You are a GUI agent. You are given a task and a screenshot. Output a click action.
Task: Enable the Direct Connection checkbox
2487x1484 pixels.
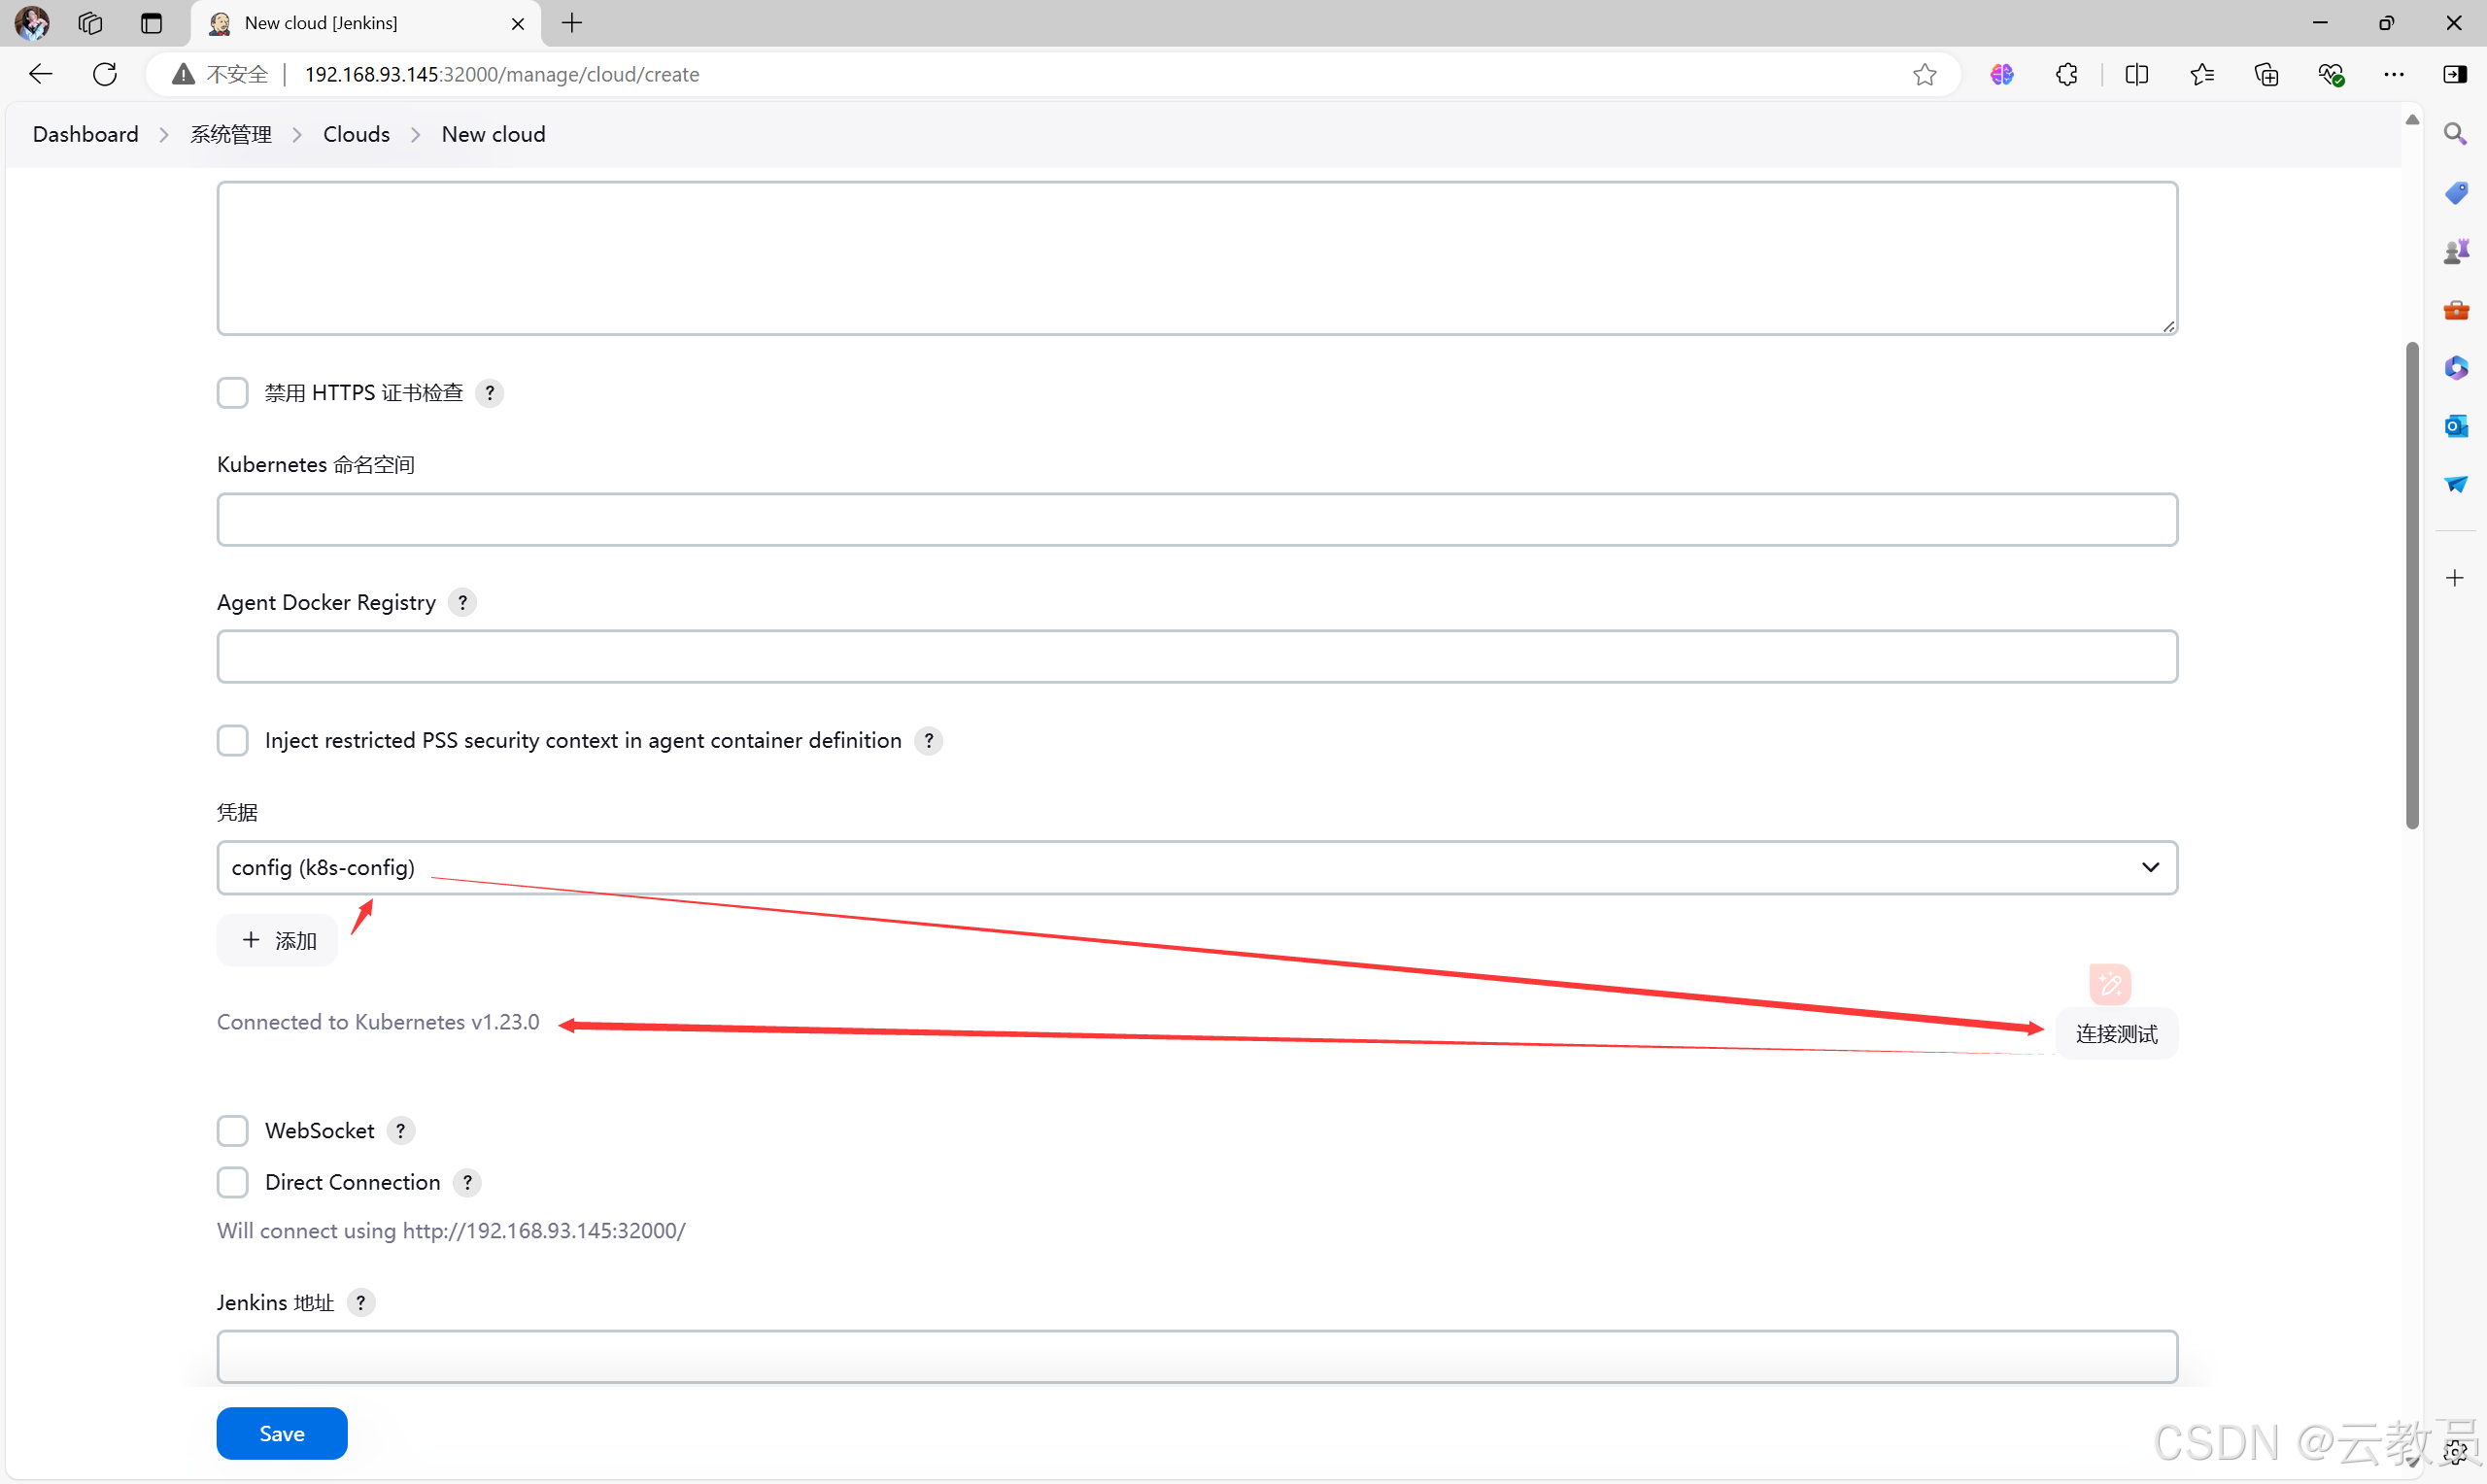click(233, 1182)
